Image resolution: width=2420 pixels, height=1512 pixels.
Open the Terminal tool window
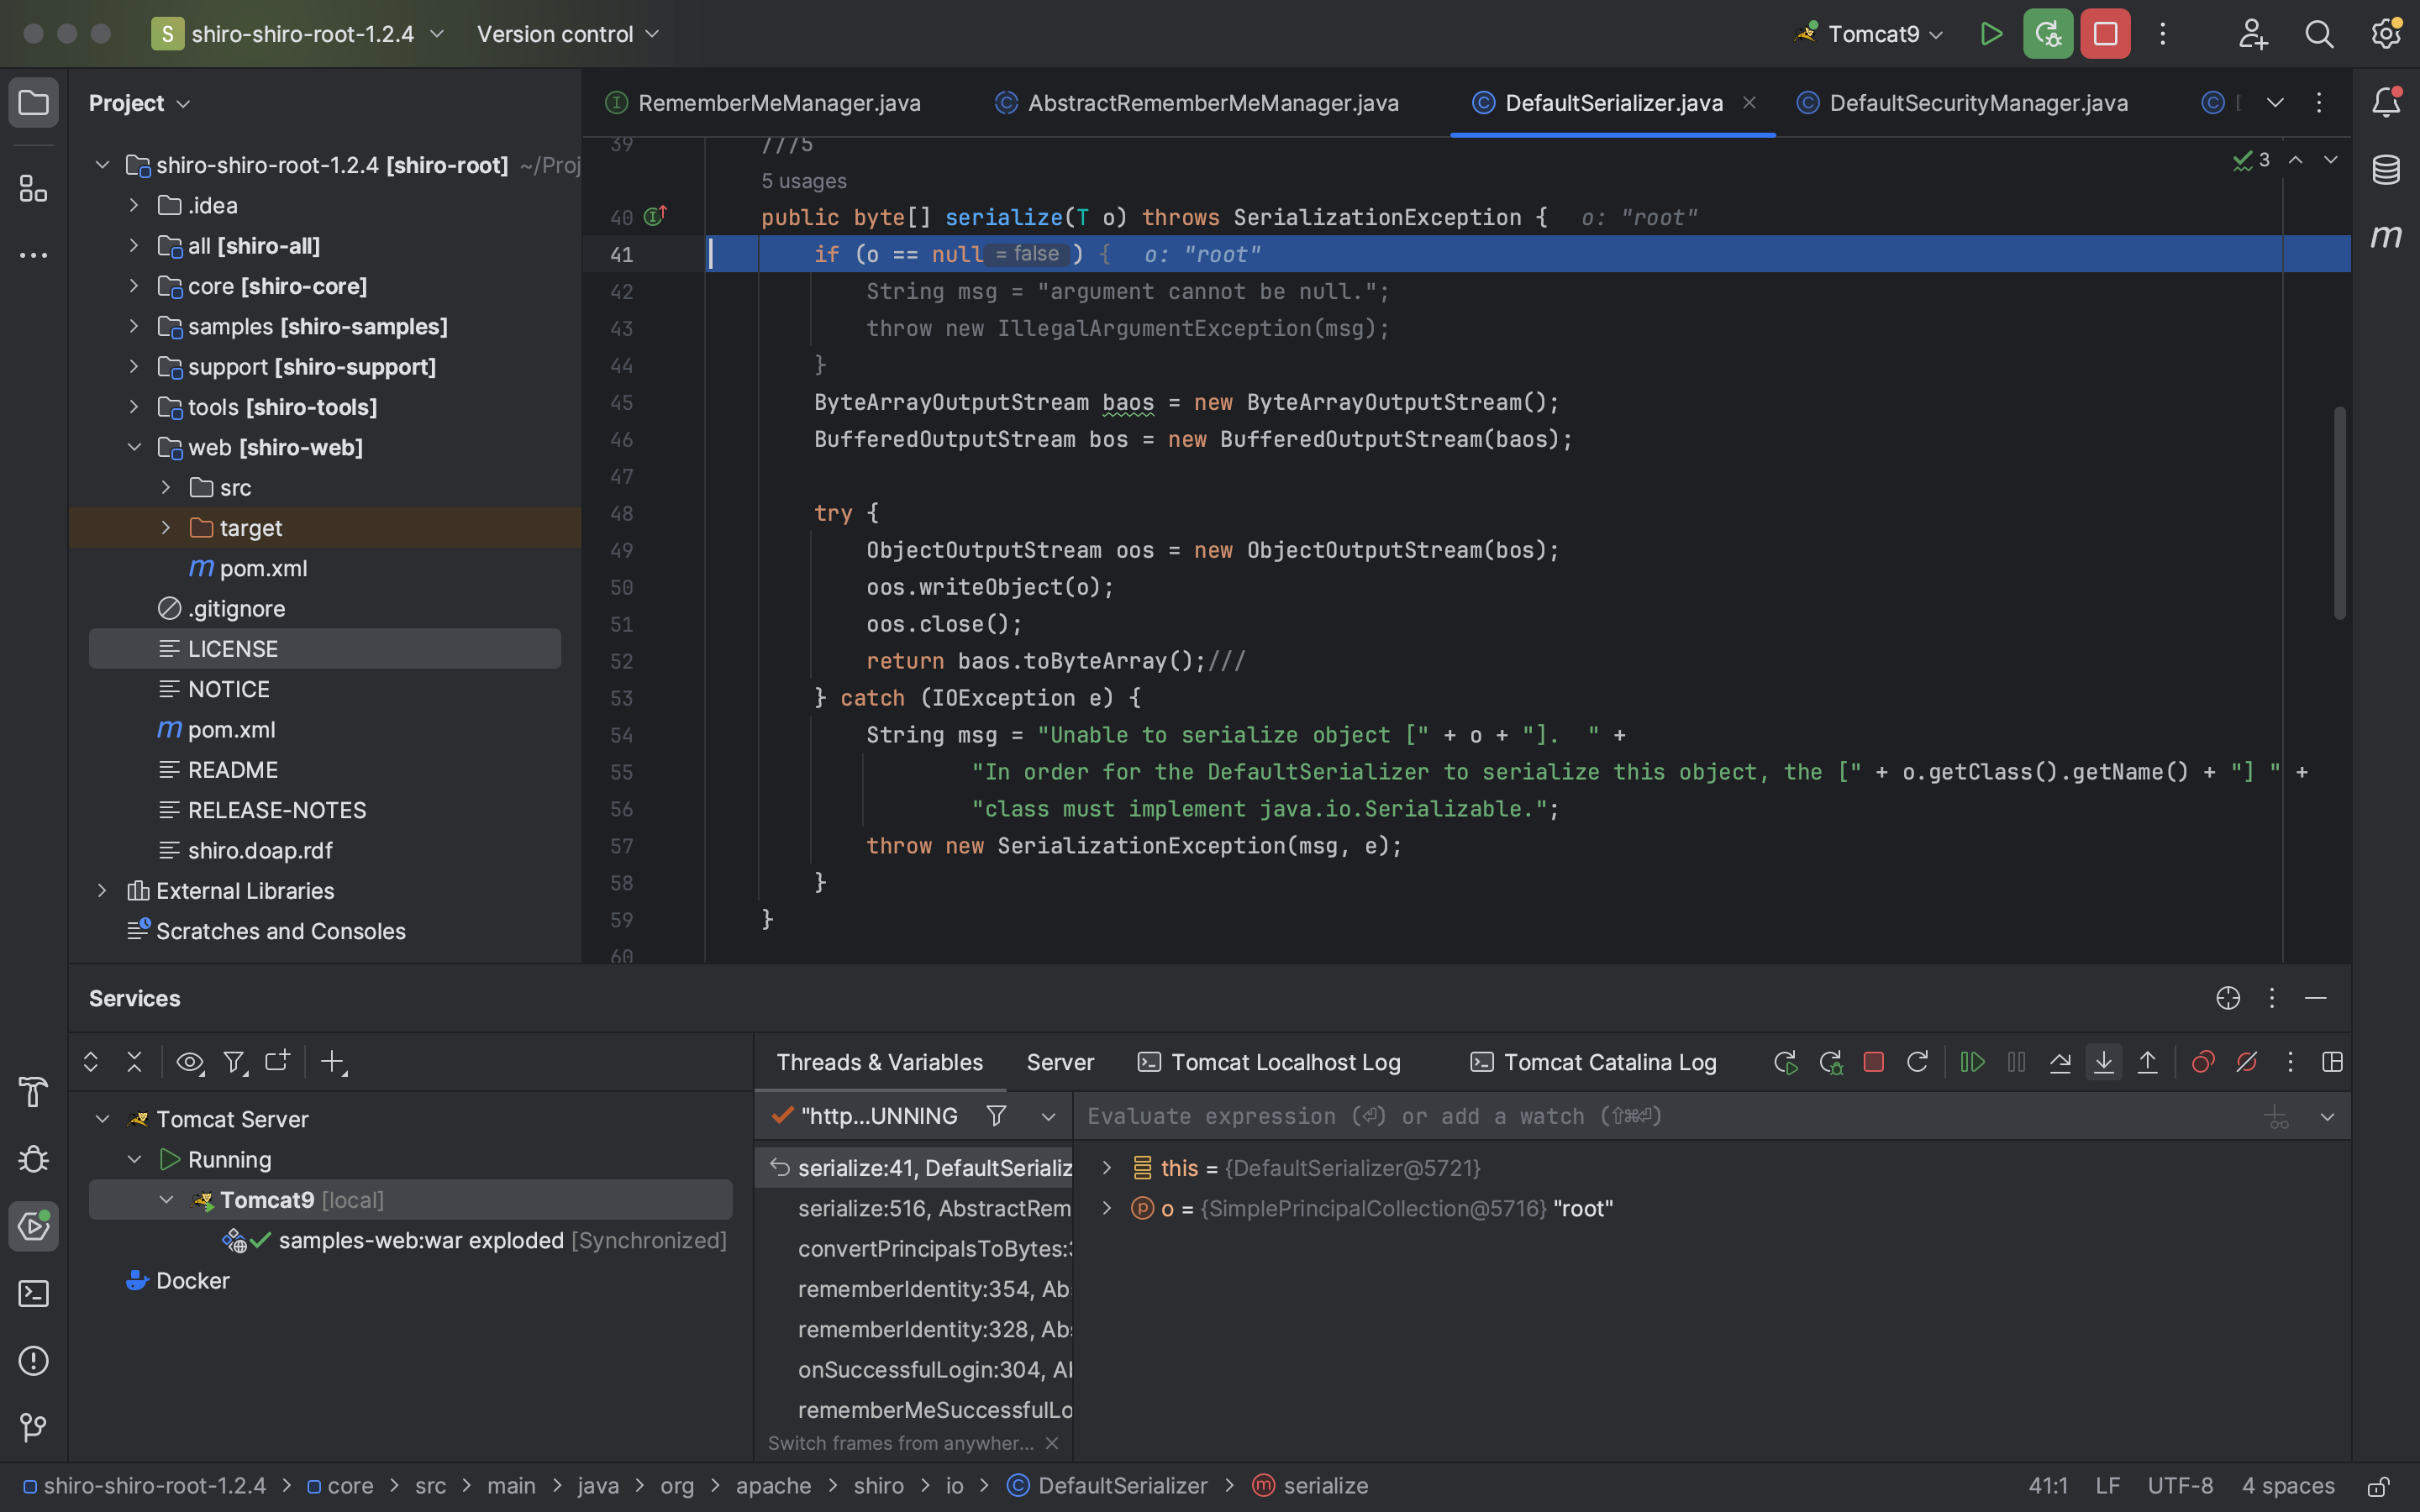[x=34, y=1294]
